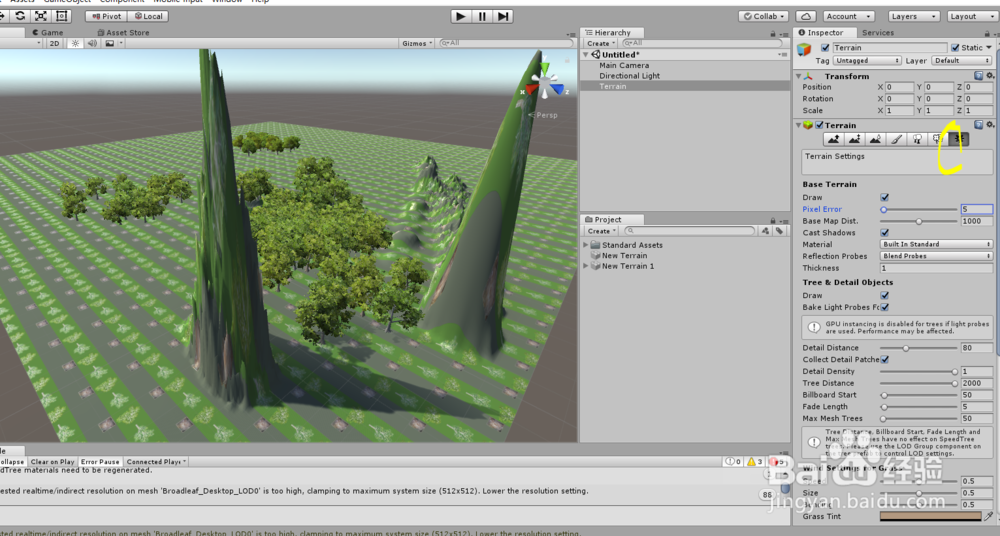
Task: Click the Pause button
Action: point(482,16)
